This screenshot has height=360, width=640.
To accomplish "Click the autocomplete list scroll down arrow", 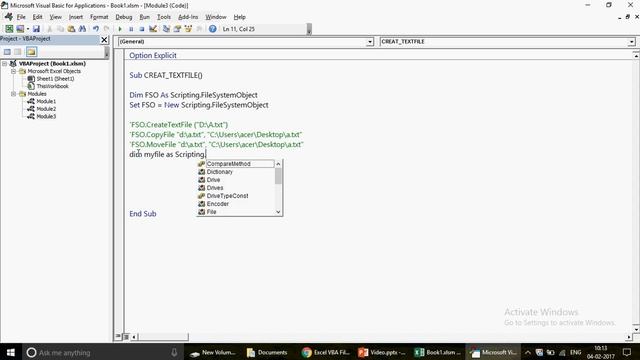I will tap(278, 212).
